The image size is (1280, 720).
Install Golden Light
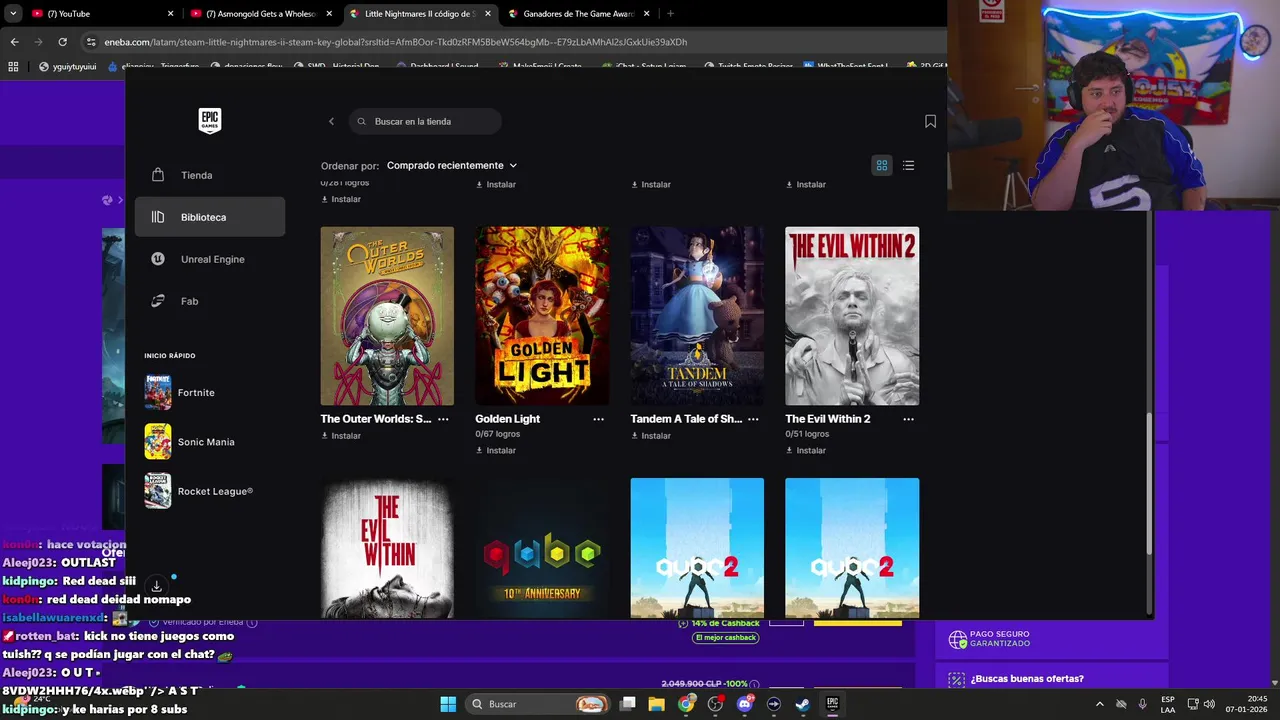pyautogui.click(x=496, y=451)
